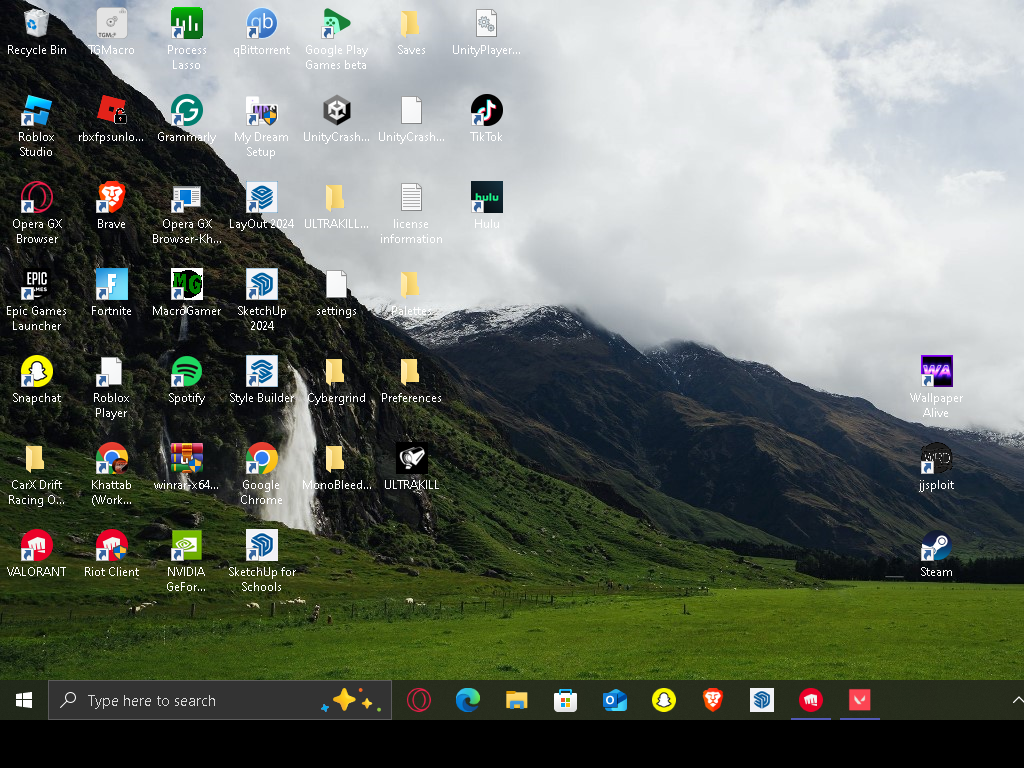Image resolution: width=1024 pixels, height=768 pixels.
Task: Open Brave from the taskbar
Action: [x=712, y=700]
